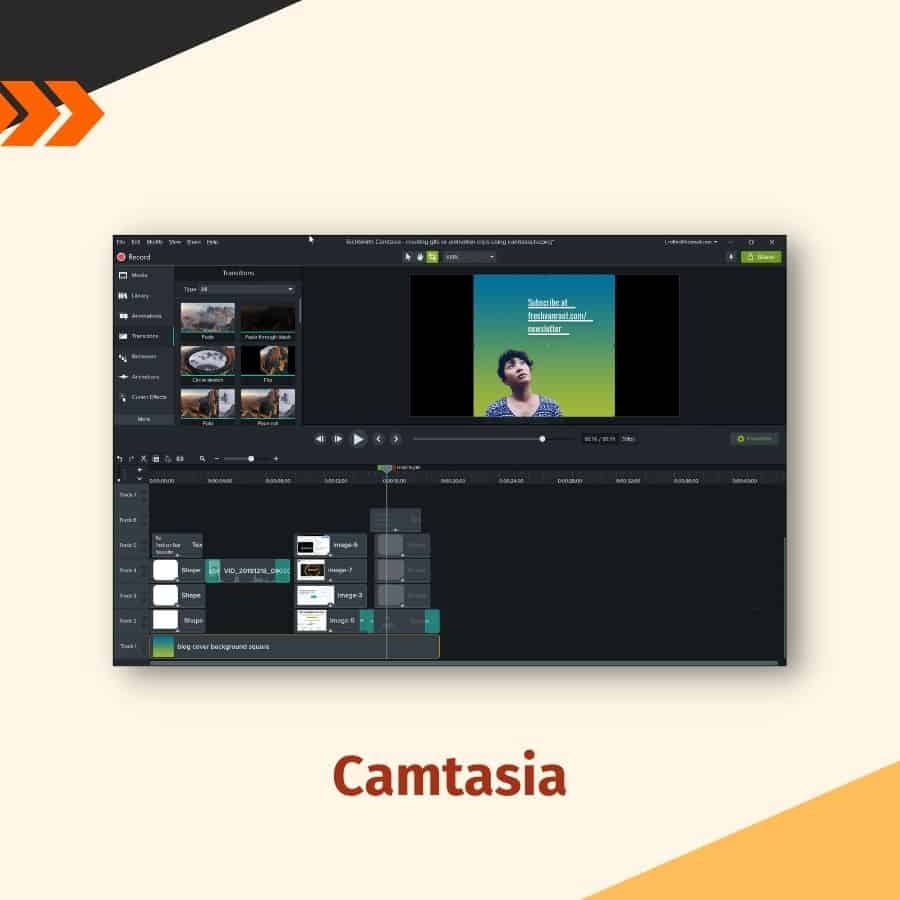The image size is (900, 900).
Task: Select the arrow edit-mode tool
Action: coord(408,257)
